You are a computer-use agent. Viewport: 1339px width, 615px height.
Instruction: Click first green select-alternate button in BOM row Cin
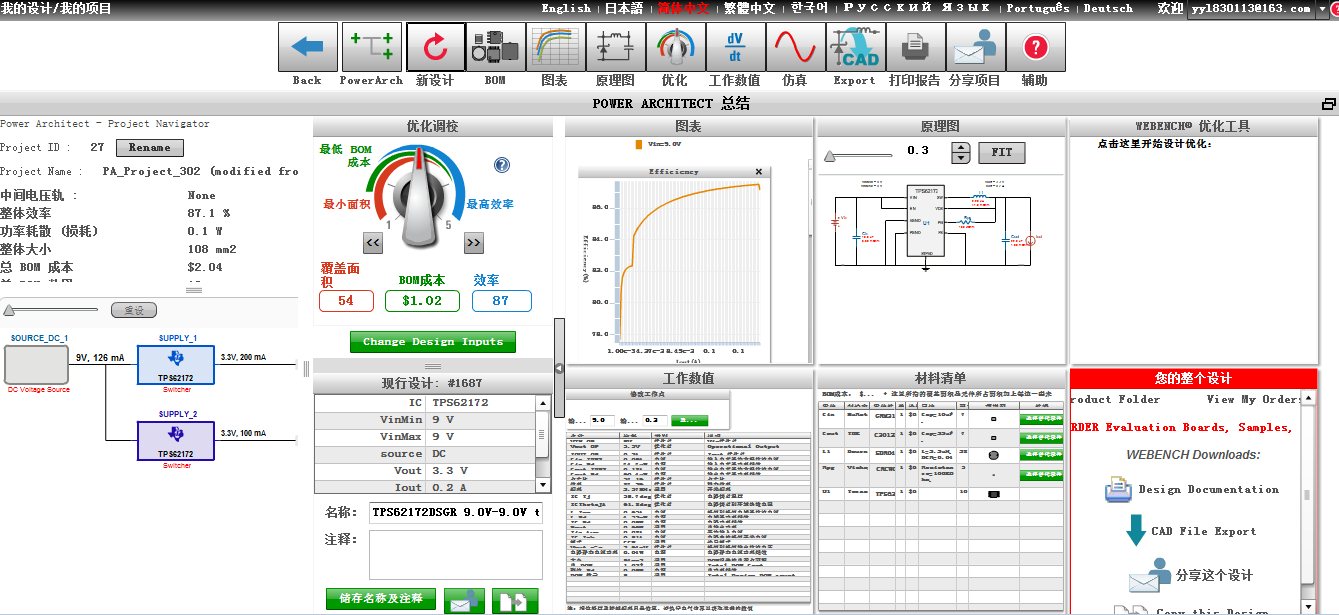1040,420
